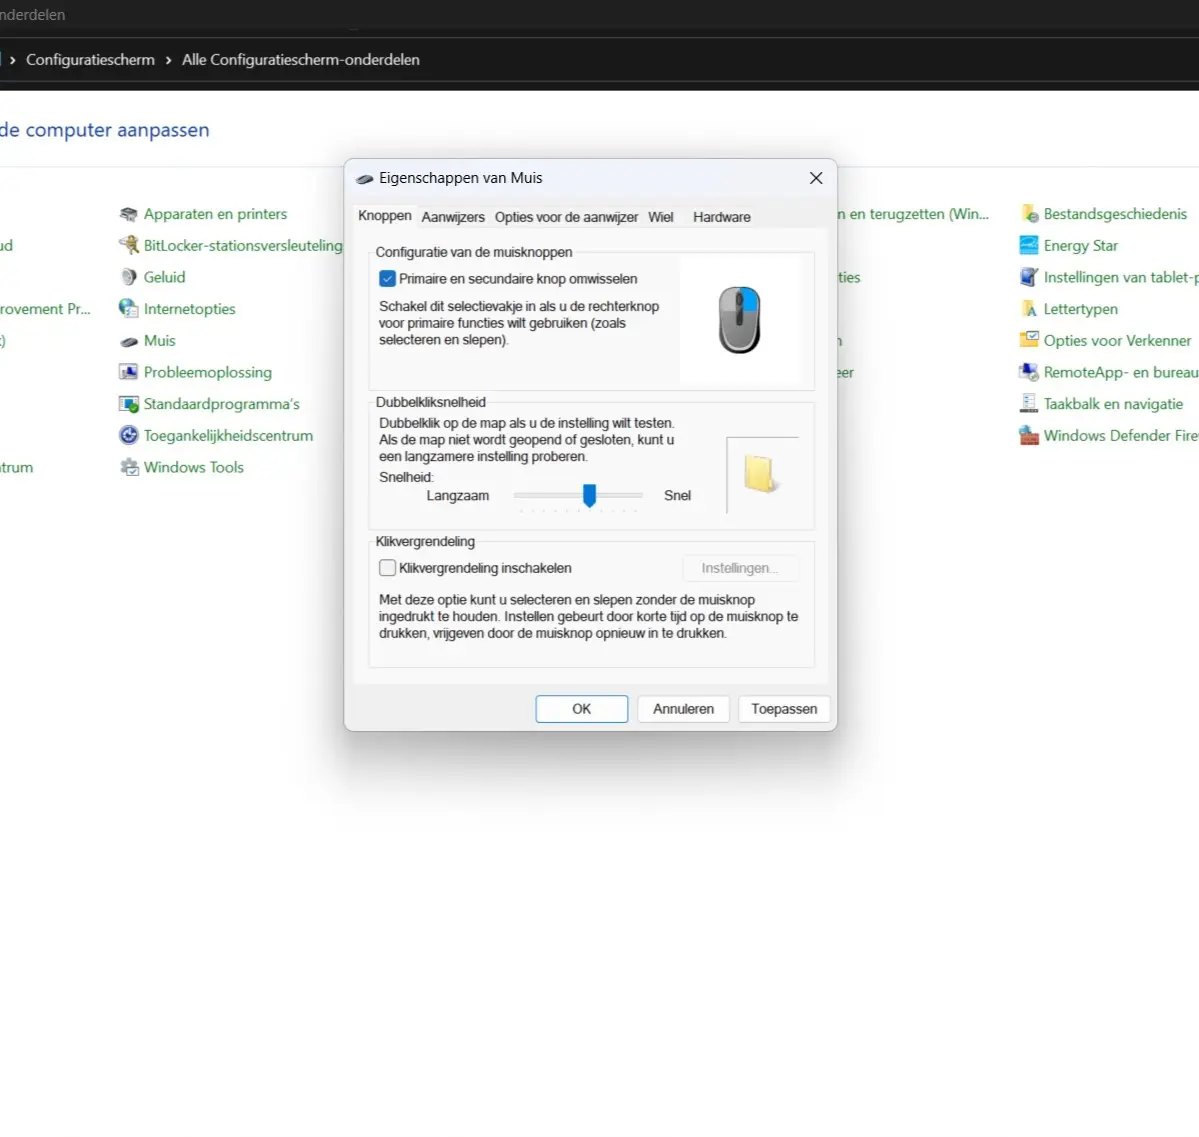Enable Klikvergrendeling inschakelen checkbox
The height and width of the screenshot is (1137, 1199).
(388, 568)
